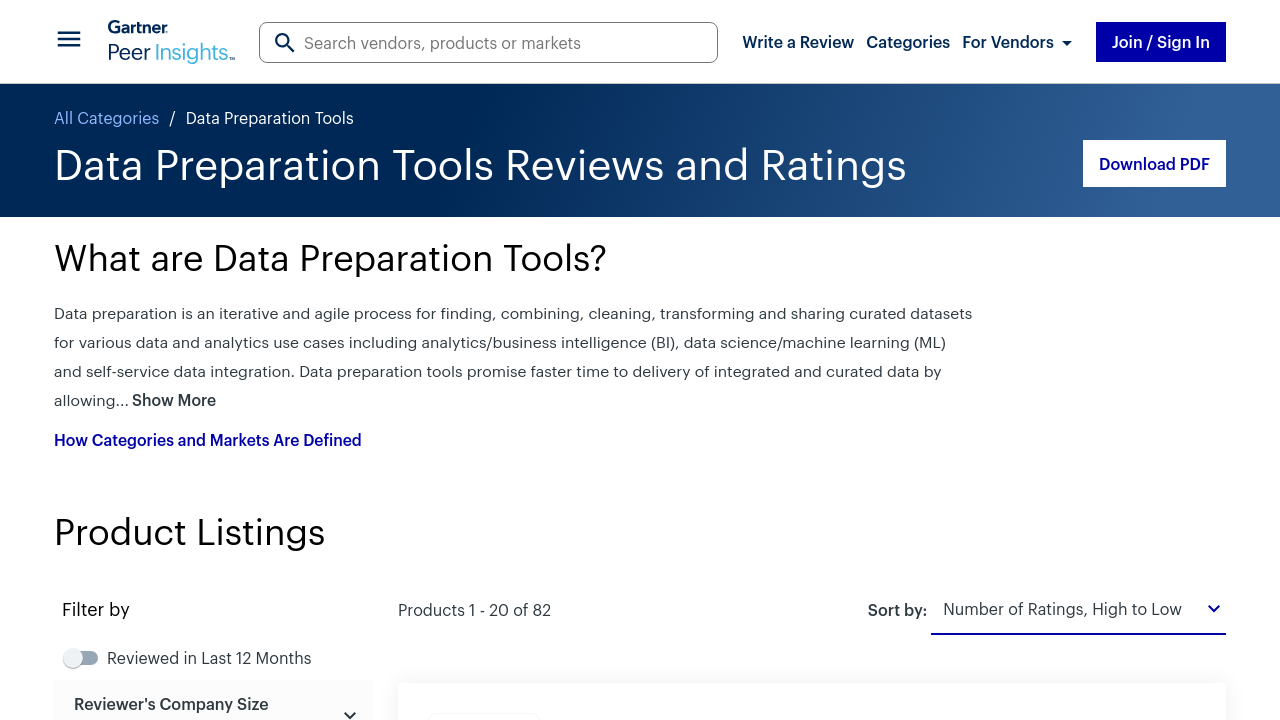Click the Gartner Peer Insights logo
The width and height of the screenshot is (1280, 720).
click(x=171, y=42)
